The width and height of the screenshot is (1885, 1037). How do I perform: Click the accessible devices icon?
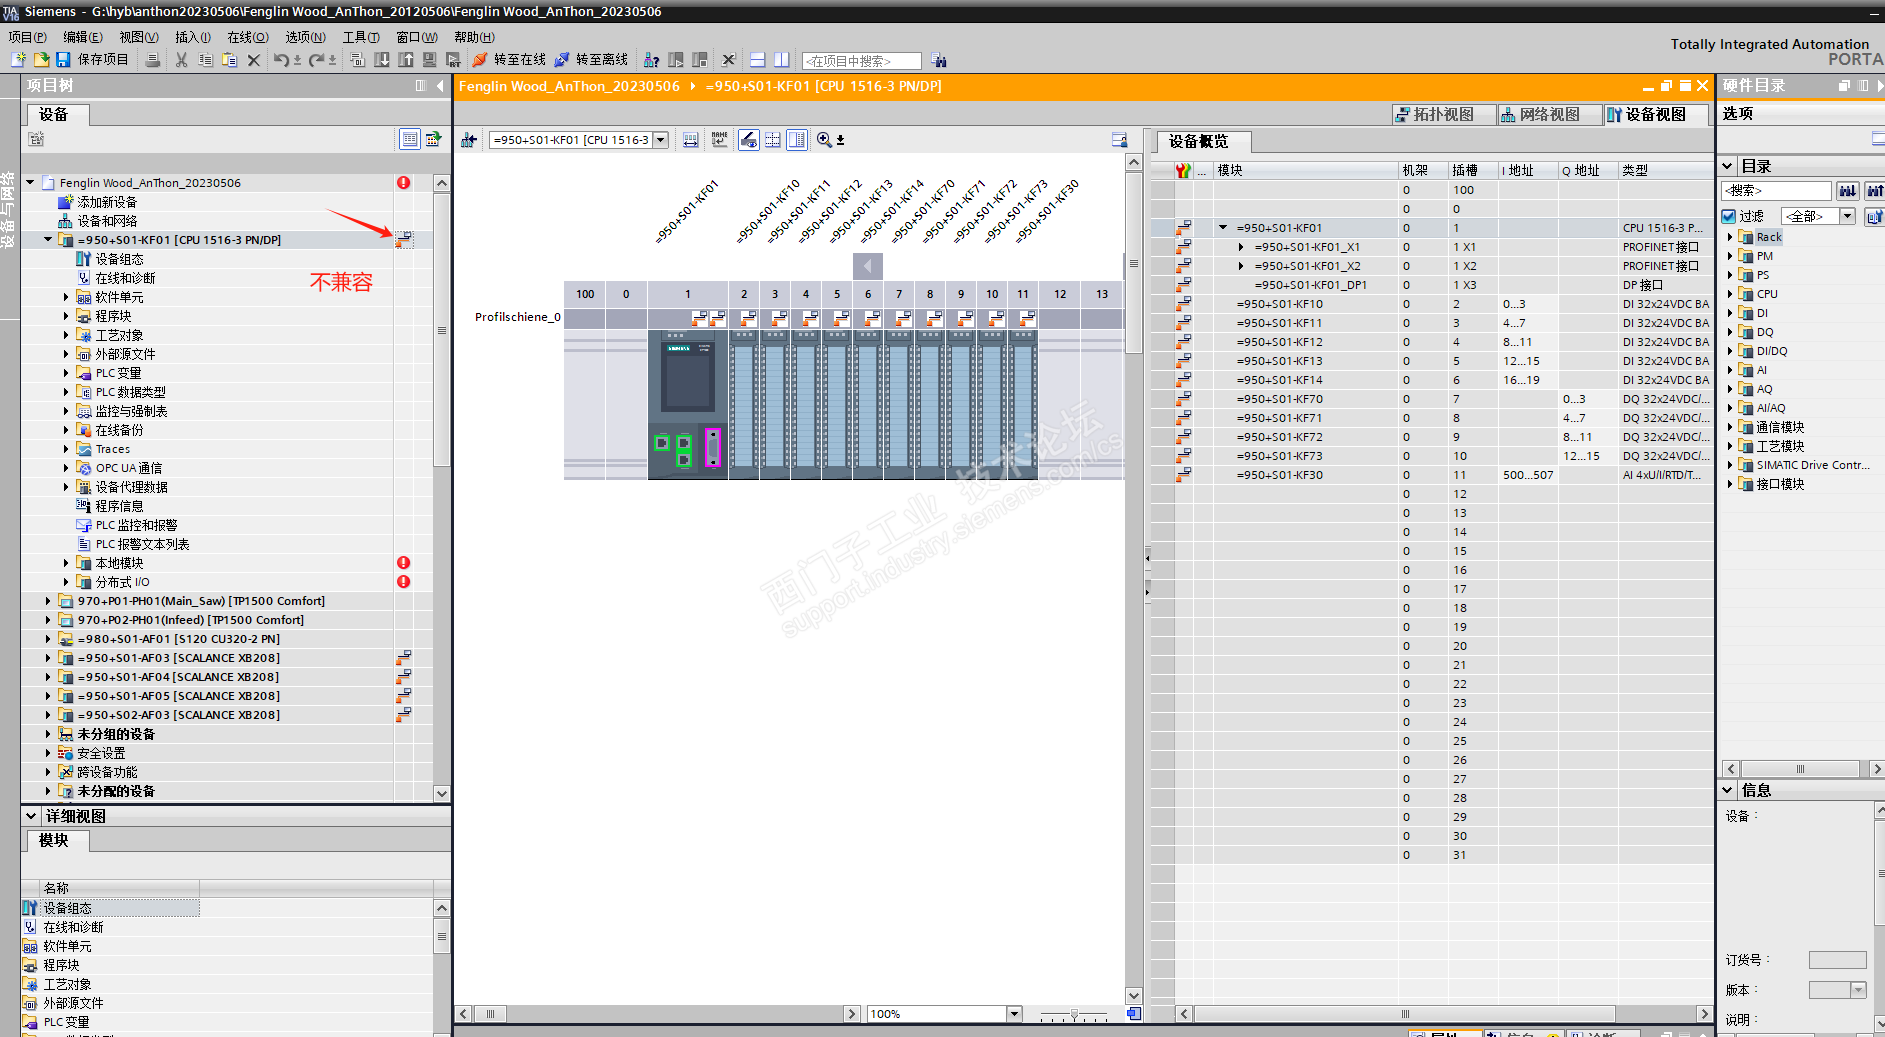(651, 60)
